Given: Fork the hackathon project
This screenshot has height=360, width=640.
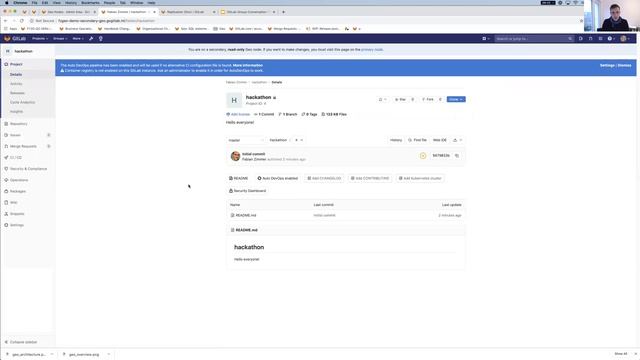Looking at the screenshot, I should 428,100.
